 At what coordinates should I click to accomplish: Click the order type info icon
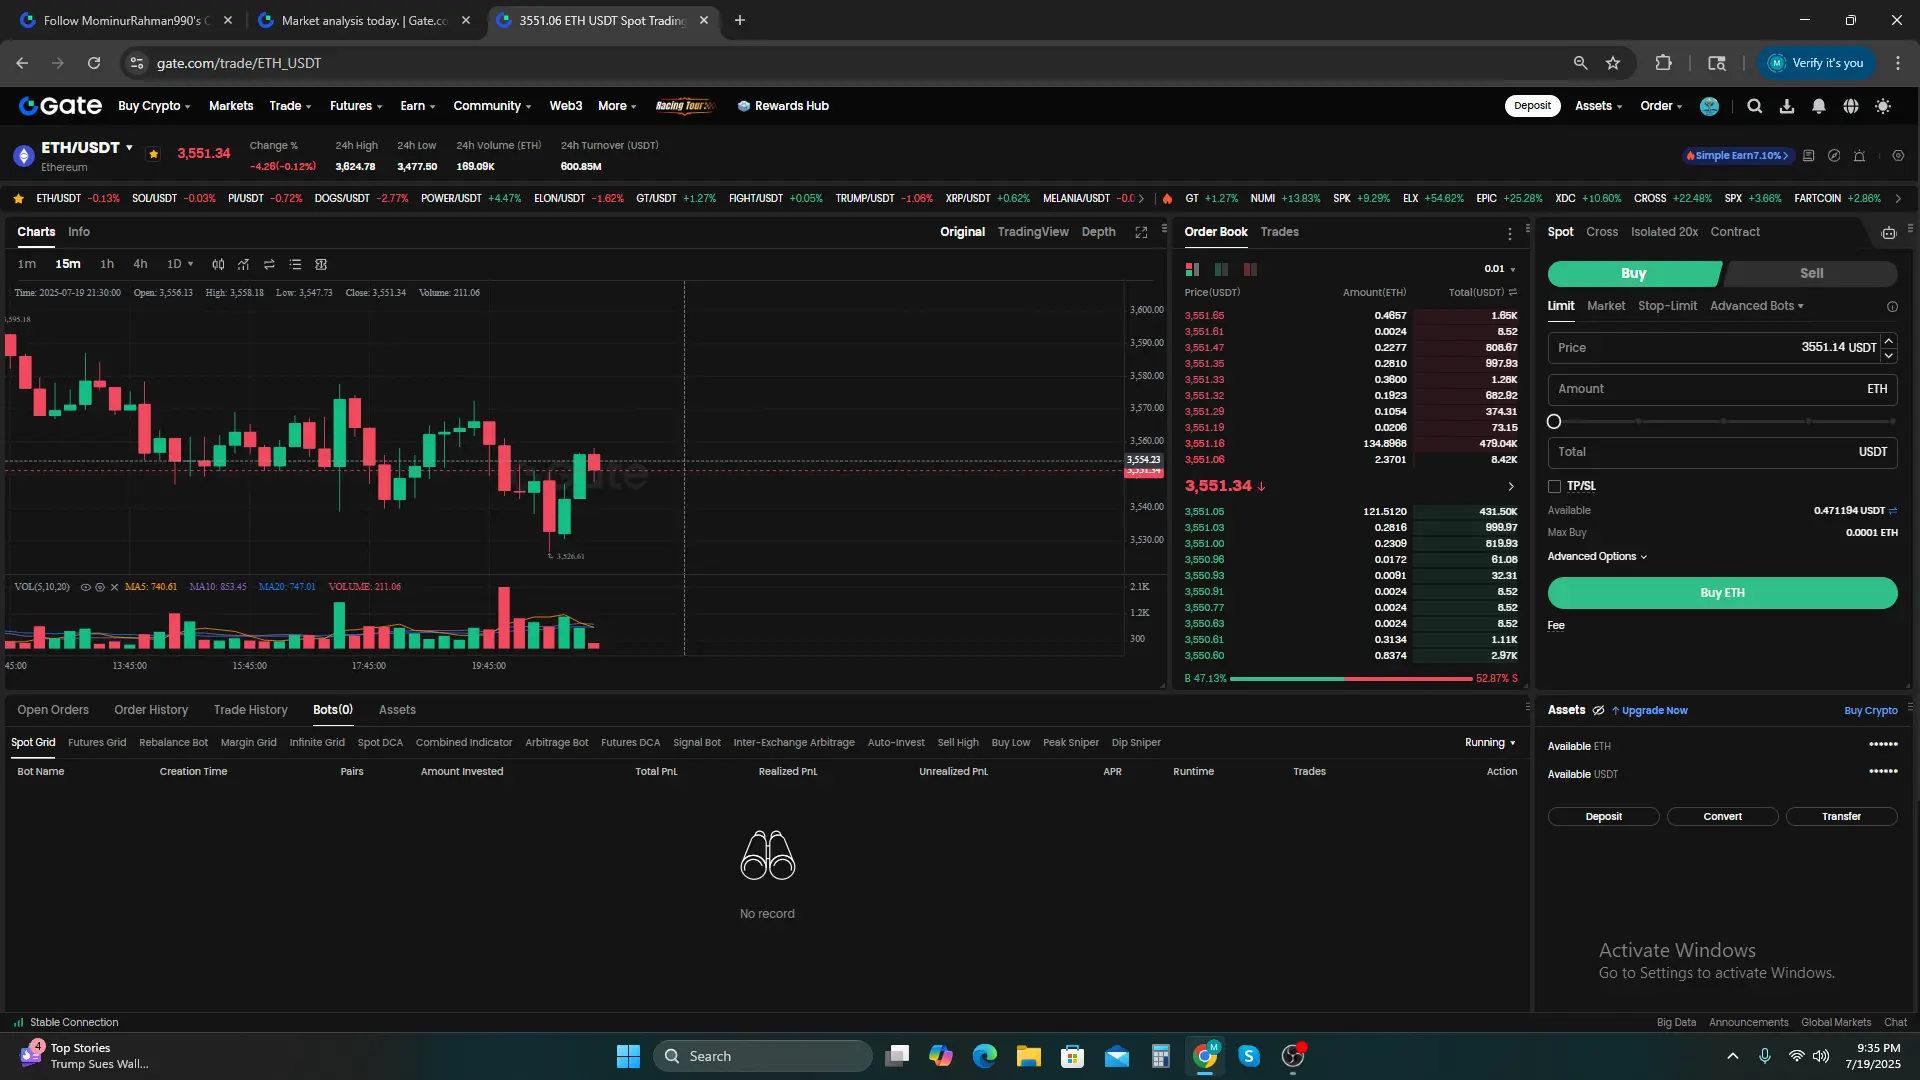(x=1892, y=307)
